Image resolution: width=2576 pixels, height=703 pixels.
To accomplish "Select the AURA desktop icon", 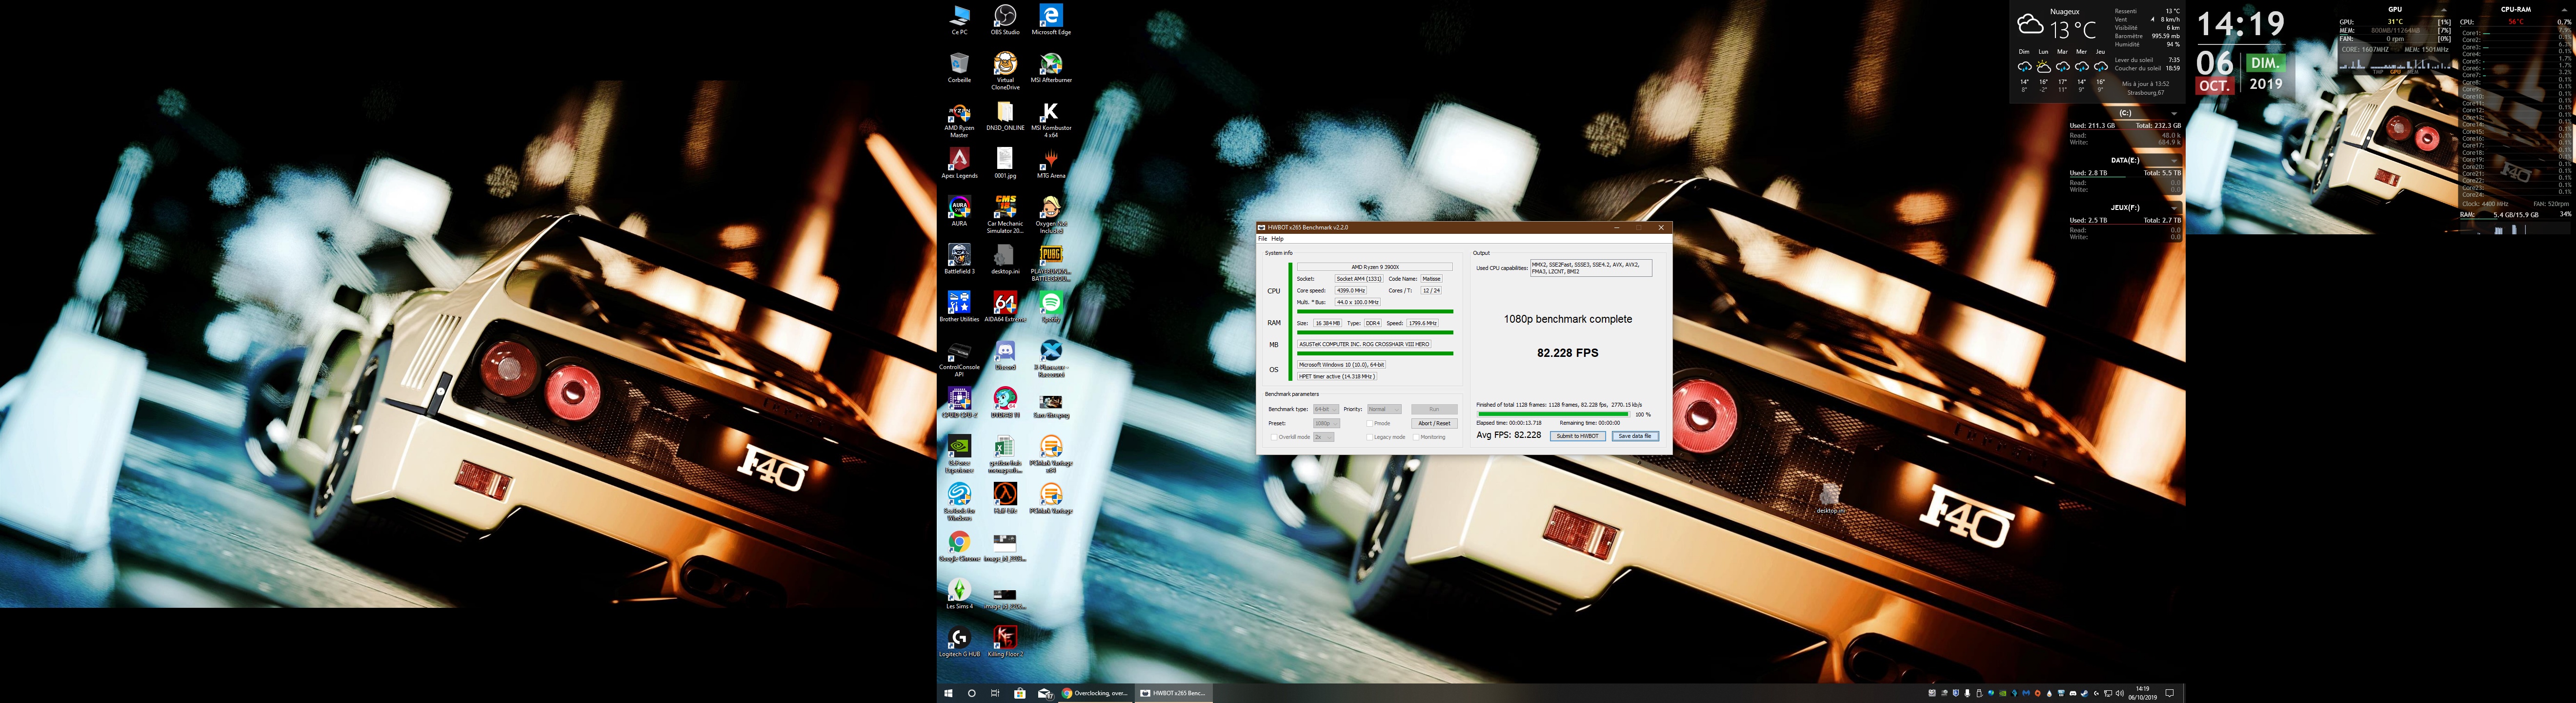I will (959, 211).
